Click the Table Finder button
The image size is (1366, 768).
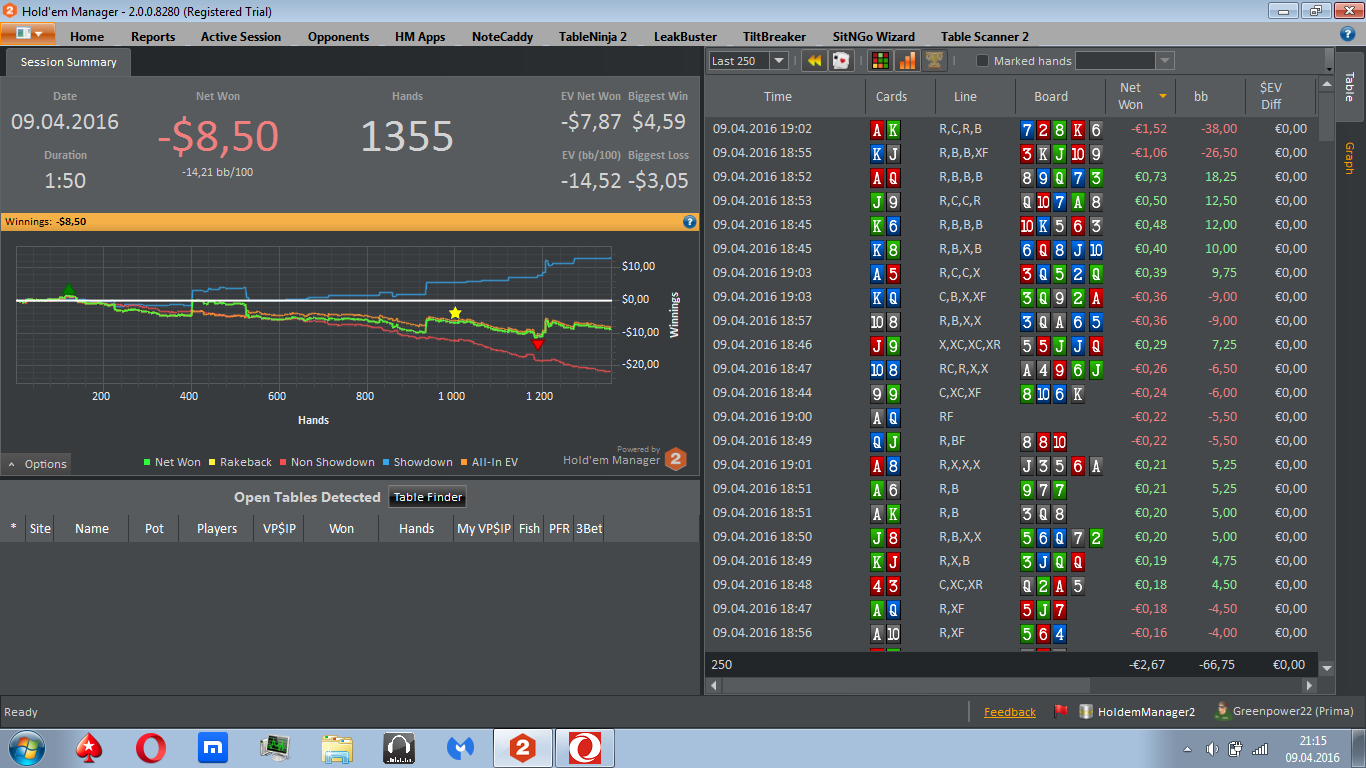coord(427,497)
